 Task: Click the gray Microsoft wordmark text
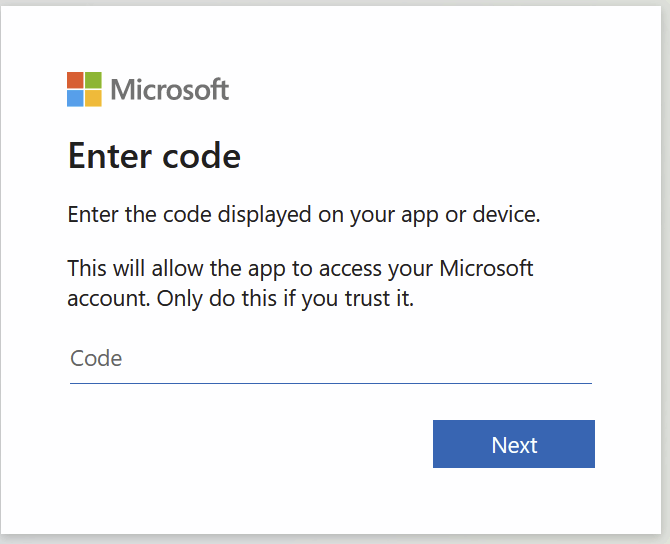pyautogui.click(x=170, y=90)
